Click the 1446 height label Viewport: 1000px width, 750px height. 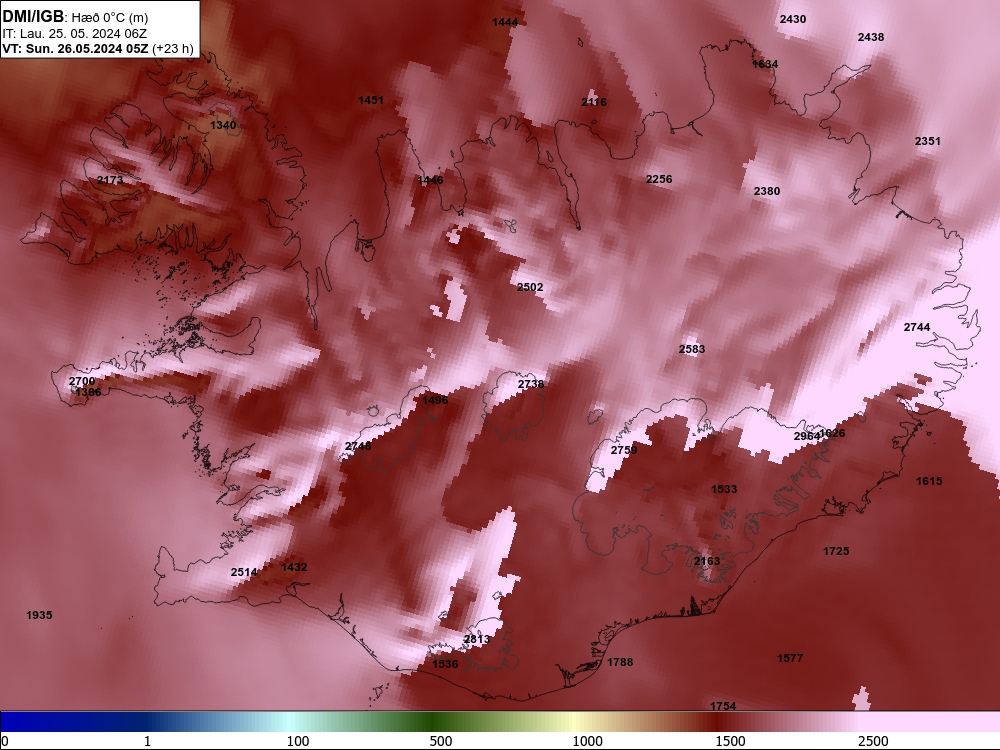[430, 180]
